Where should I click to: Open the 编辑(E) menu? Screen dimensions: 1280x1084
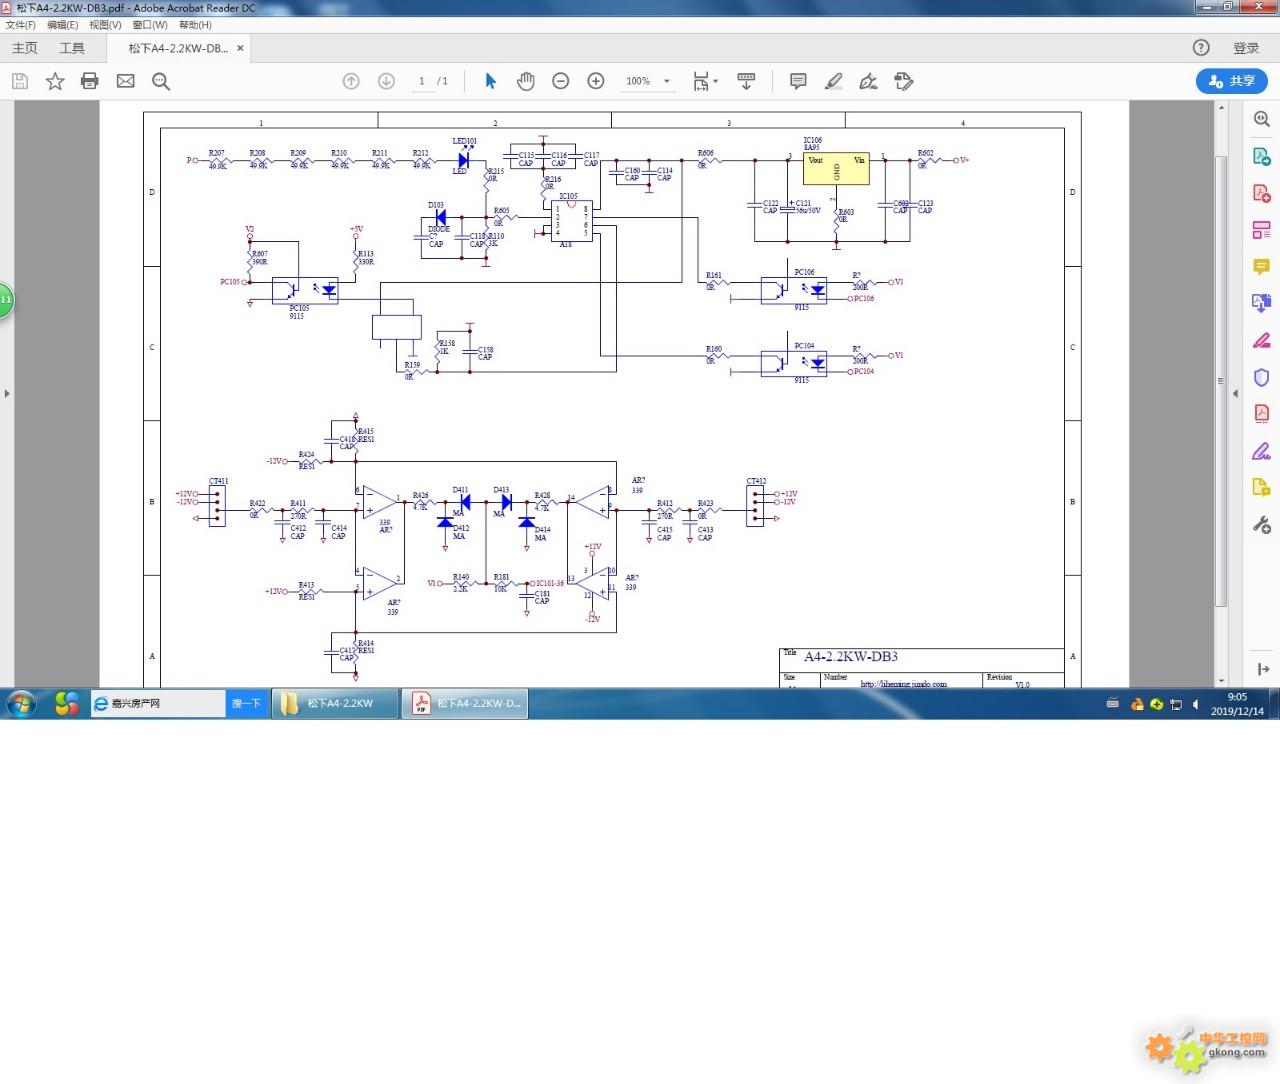tap(62, 25)
